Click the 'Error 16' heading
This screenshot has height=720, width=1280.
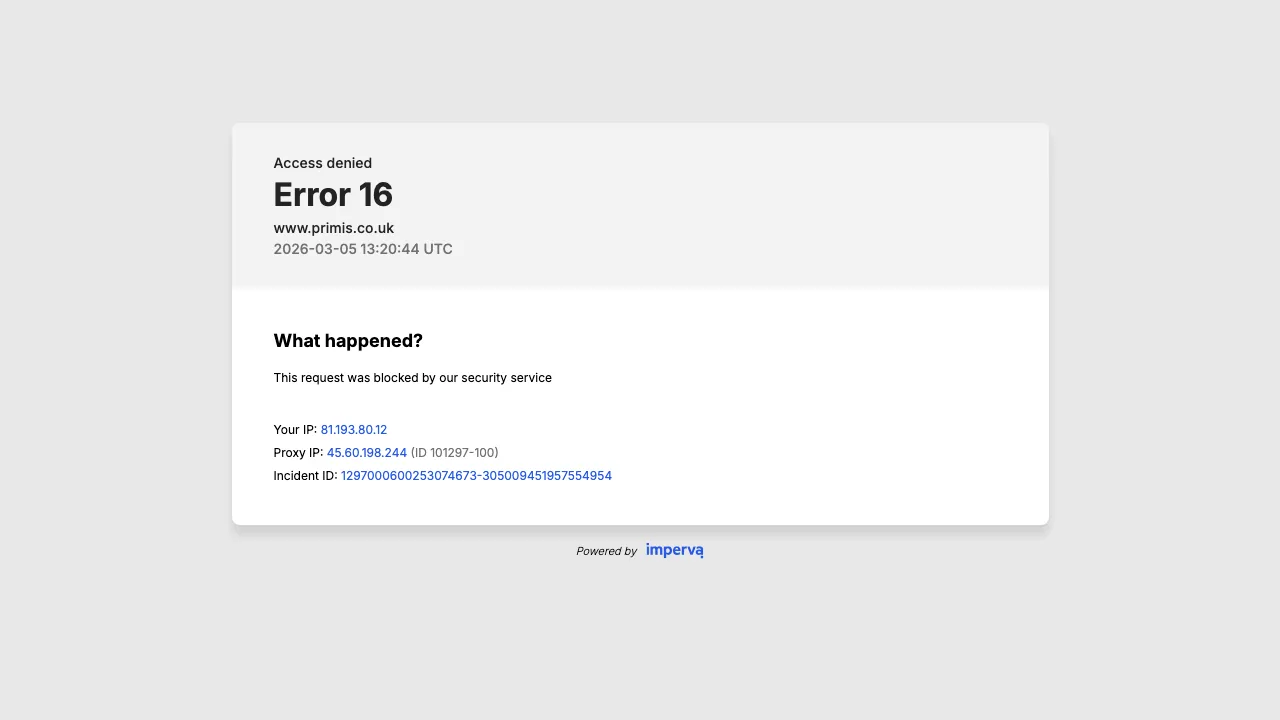coord(332,194)
